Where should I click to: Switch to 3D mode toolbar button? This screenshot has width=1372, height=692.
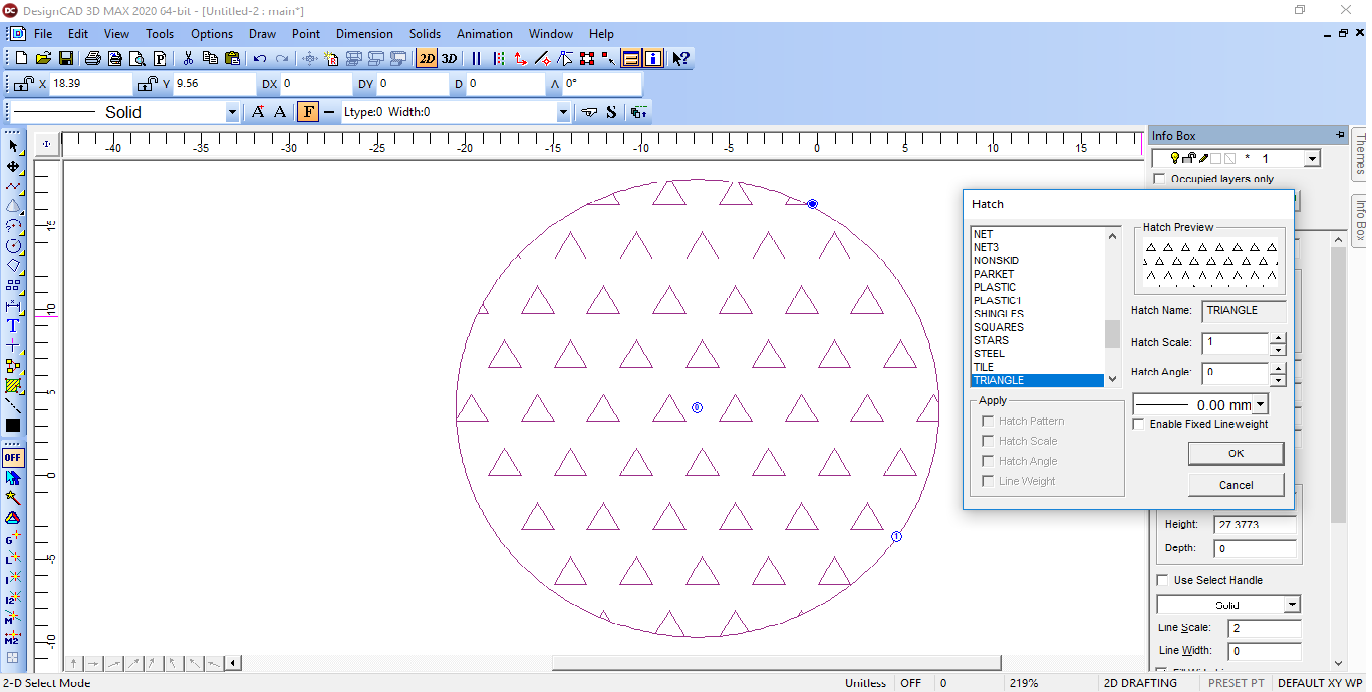coord(450,59)
